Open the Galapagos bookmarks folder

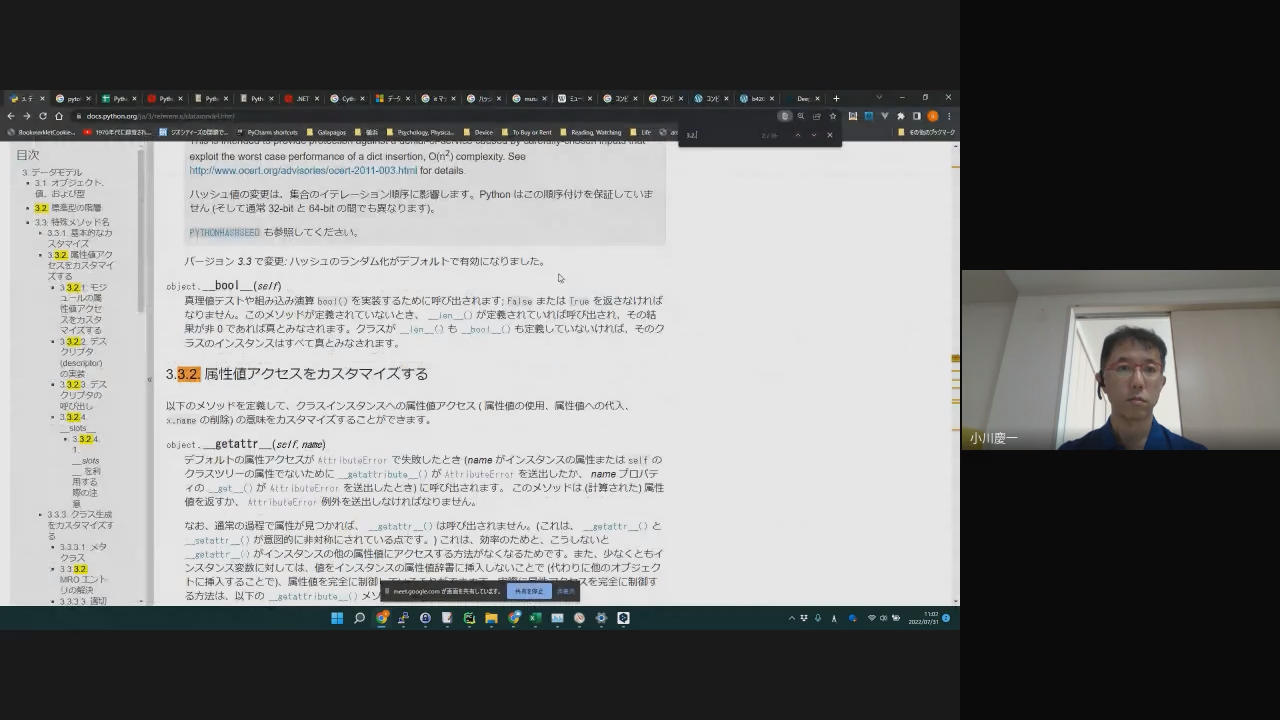point(329,132)
